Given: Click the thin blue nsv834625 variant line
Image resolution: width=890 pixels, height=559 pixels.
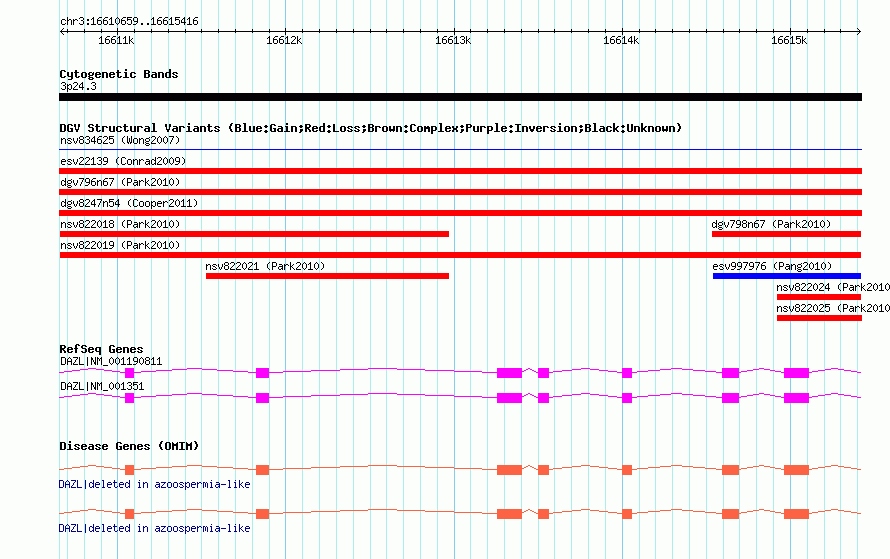Looking at the screenshot, I should [460, 150].
